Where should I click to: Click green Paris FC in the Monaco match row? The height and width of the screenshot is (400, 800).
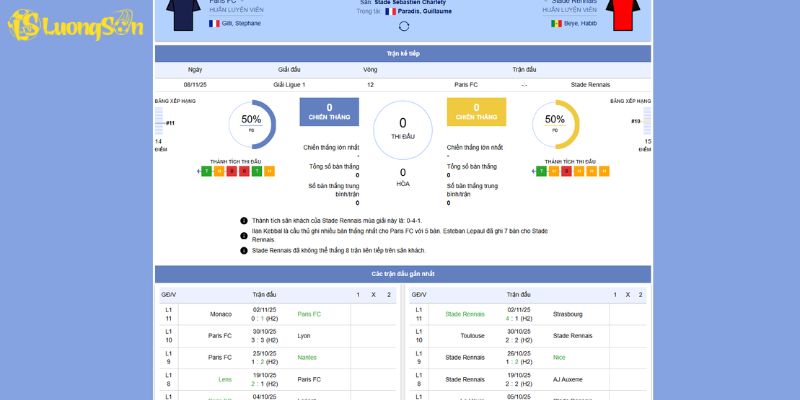[309, 314]
